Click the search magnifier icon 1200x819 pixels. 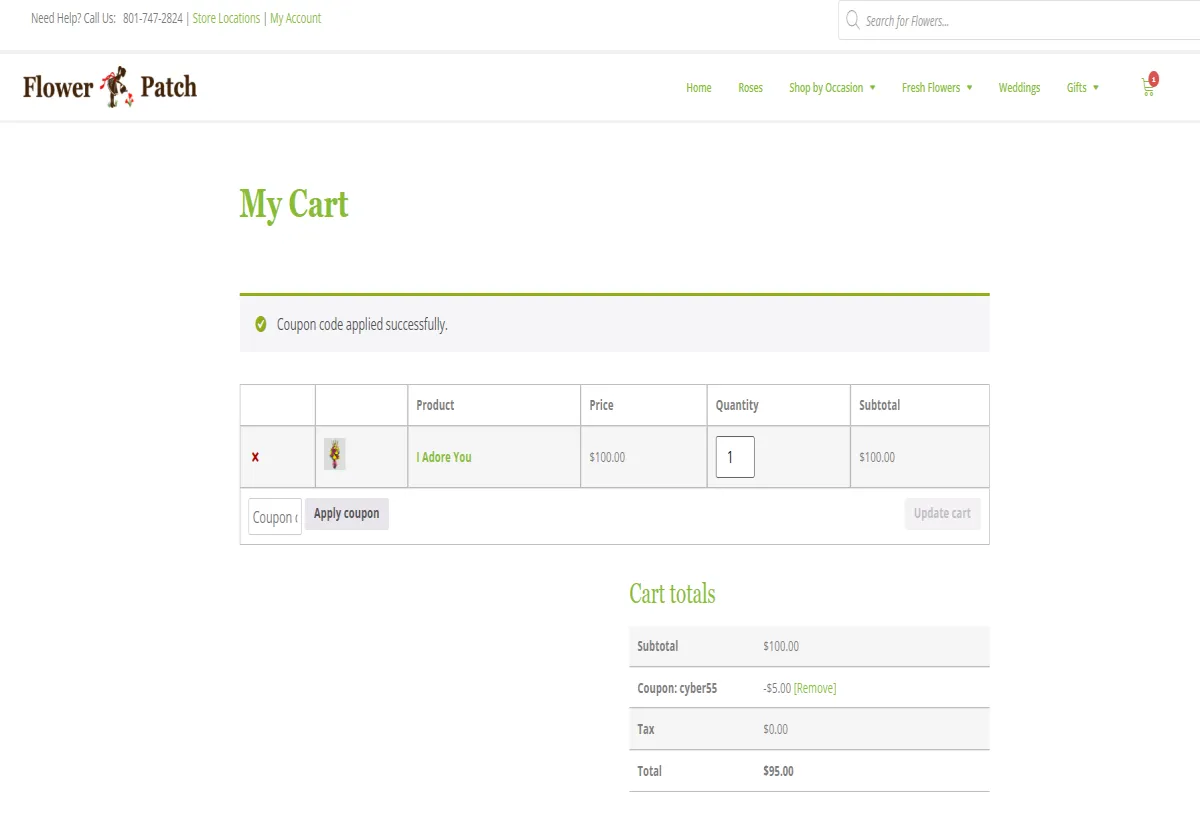[852, 20]
